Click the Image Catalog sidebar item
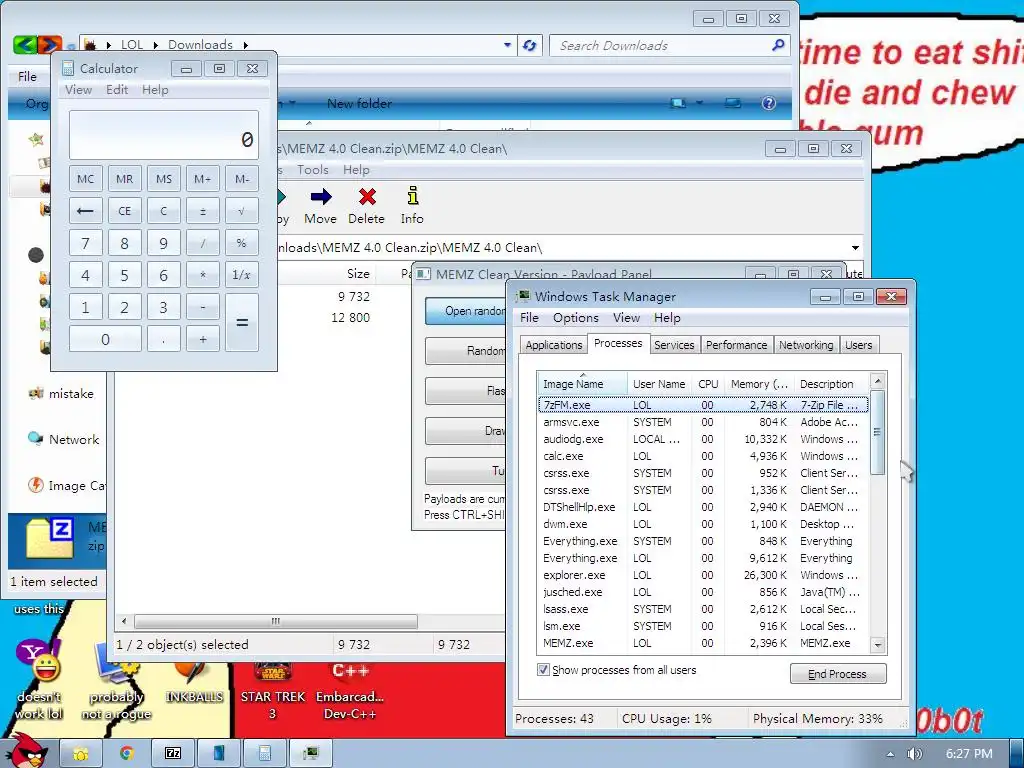 (66, 486)
